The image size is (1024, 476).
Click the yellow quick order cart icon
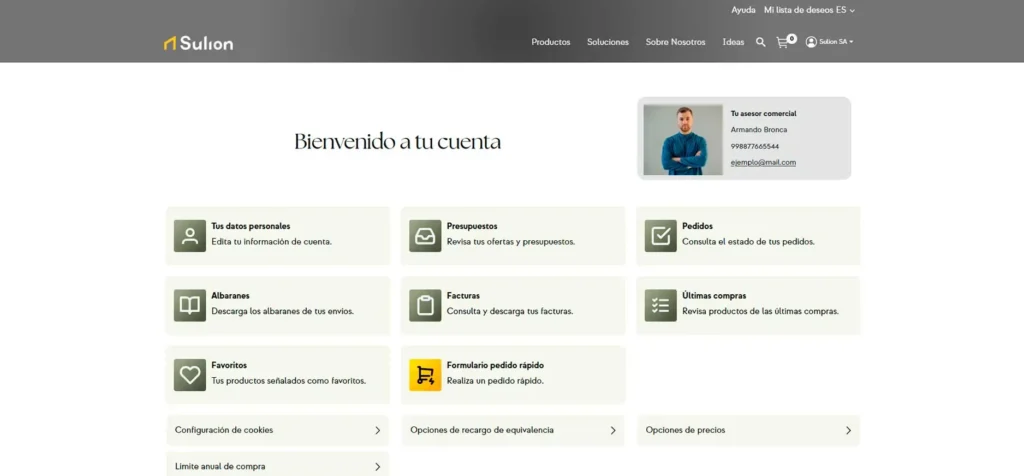coord(425,375)
